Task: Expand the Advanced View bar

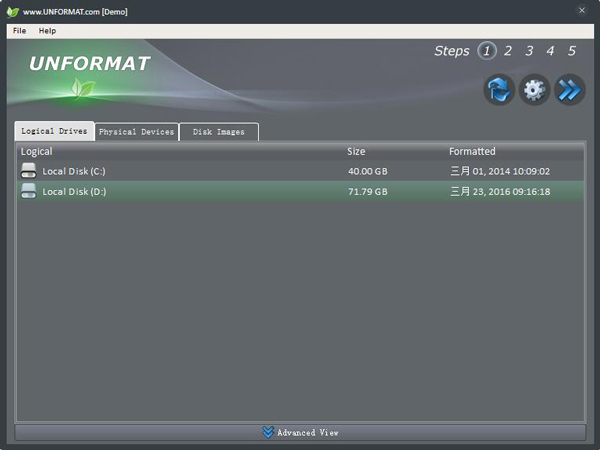Action: [300, 432]
